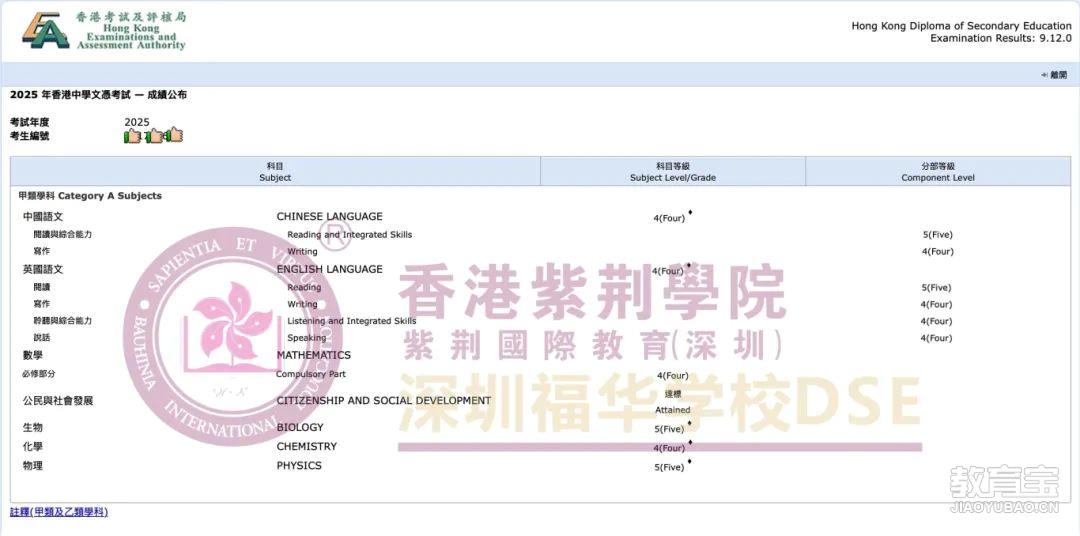
Task: Select the "Hong Kong Diploma of Secondary Education" title text
Action: (x=962, y=26)
